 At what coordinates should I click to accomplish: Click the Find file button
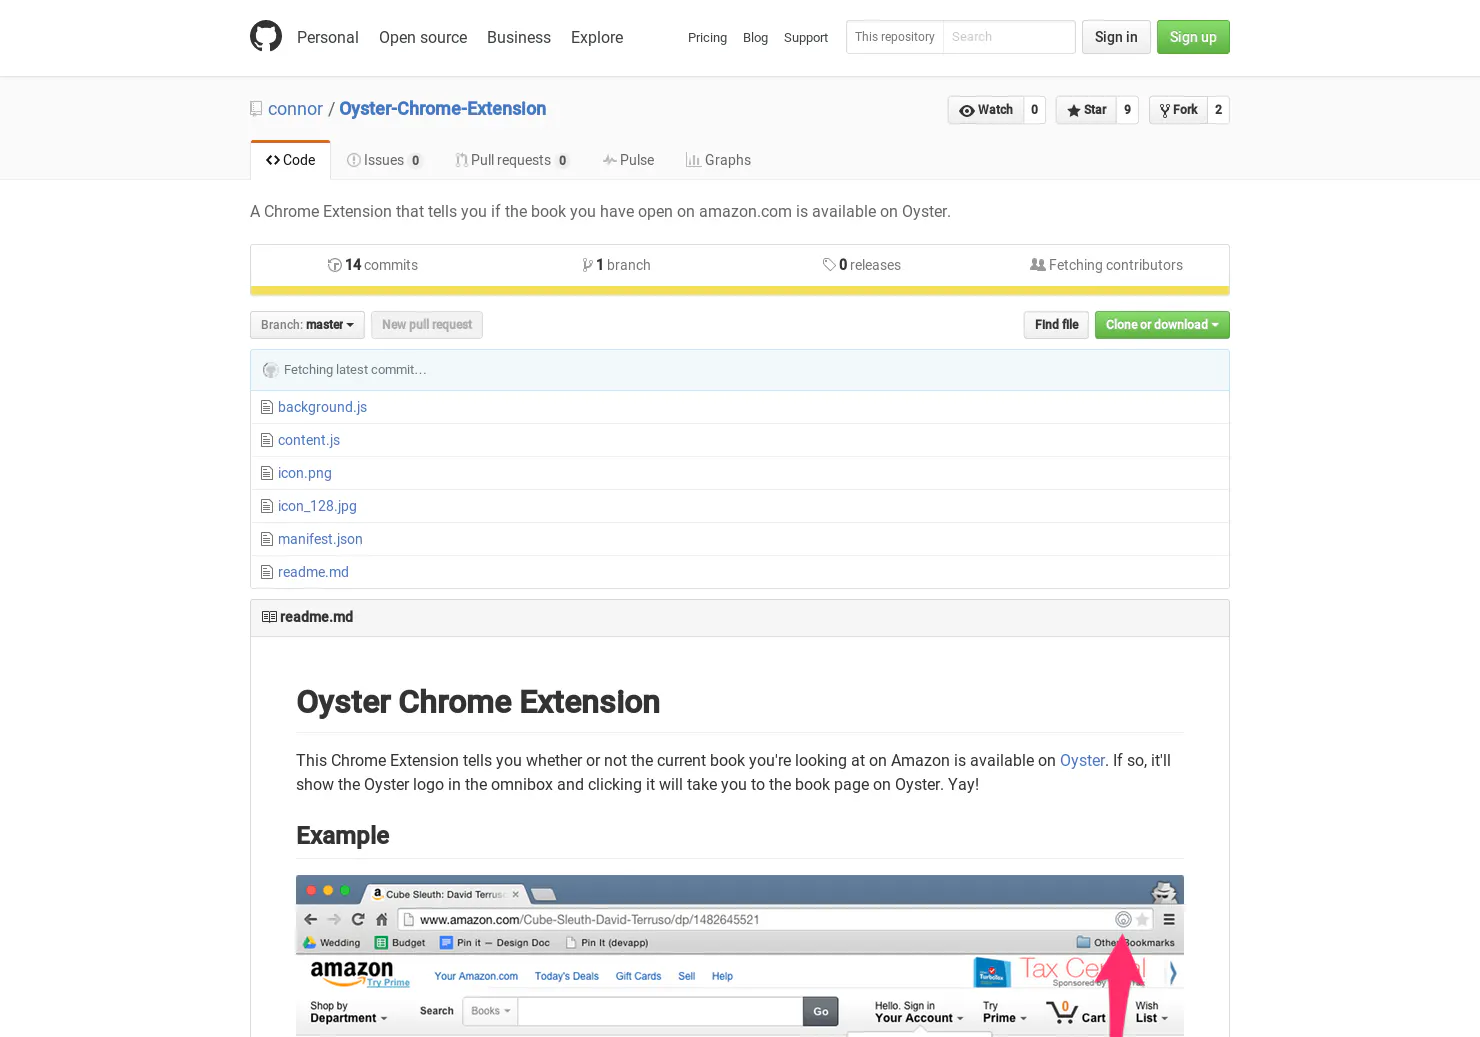click(1057, 325)
